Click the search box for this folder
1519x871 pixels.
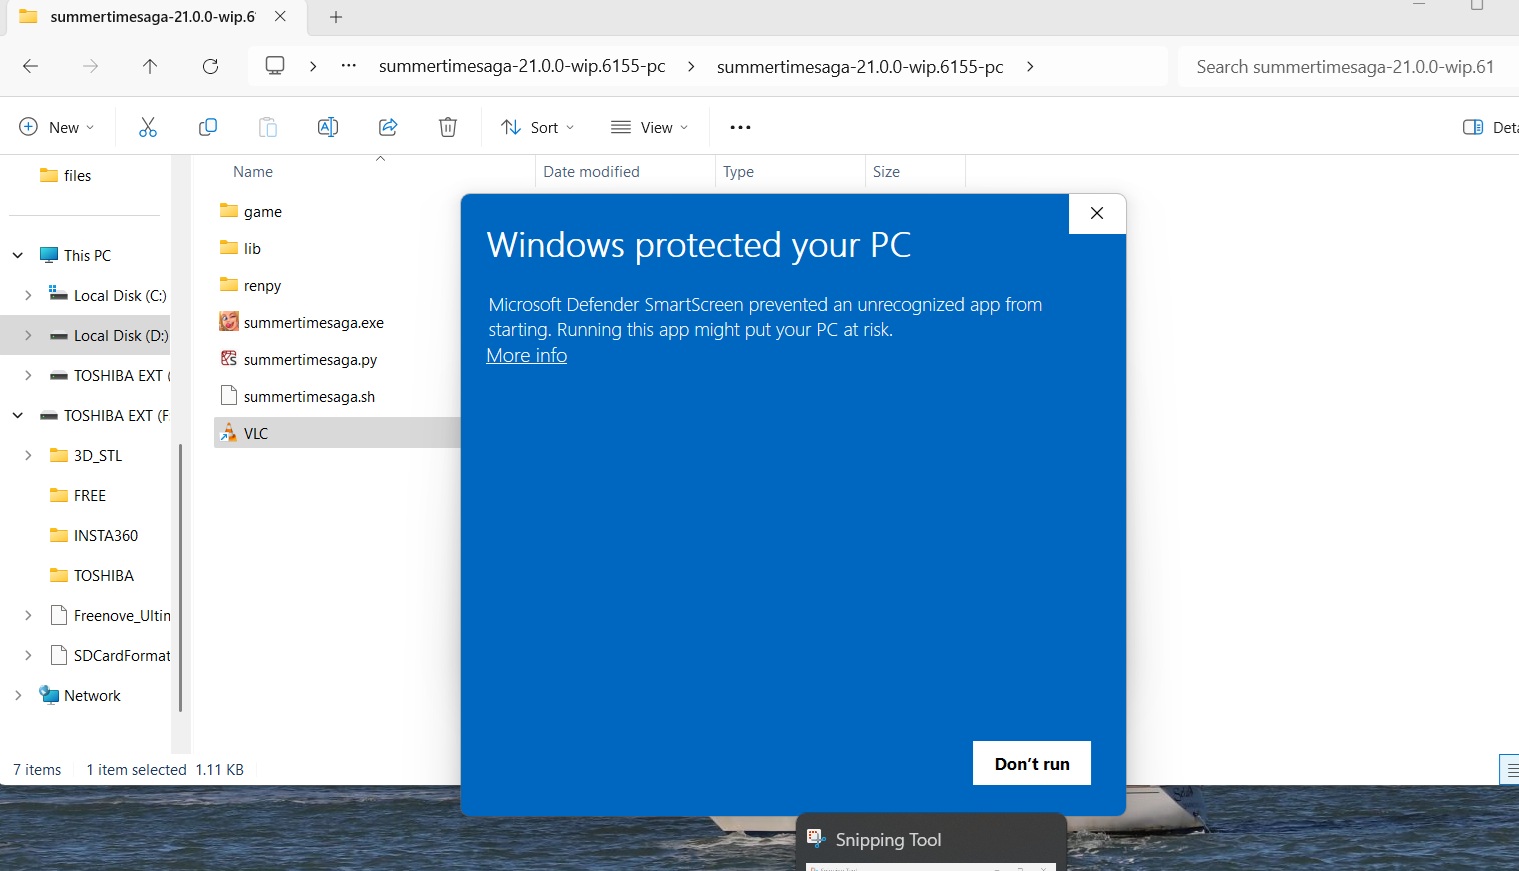point(1345,67)
